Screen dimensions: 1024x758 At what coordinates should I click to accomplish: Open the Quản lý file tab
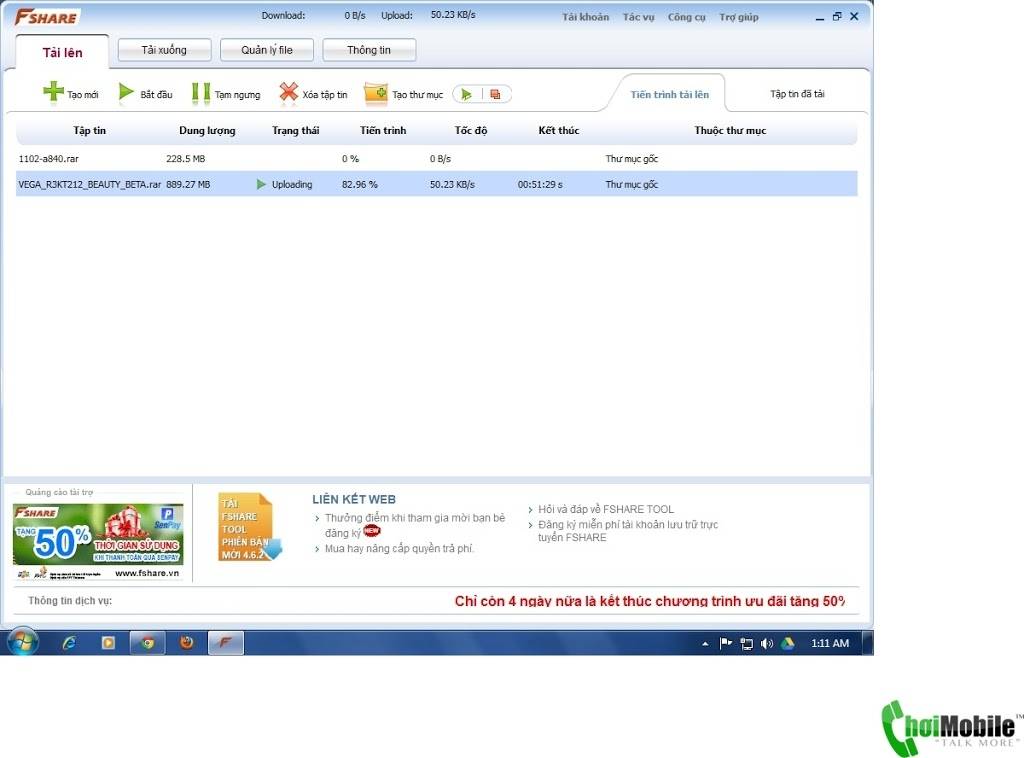pos(266,50)
